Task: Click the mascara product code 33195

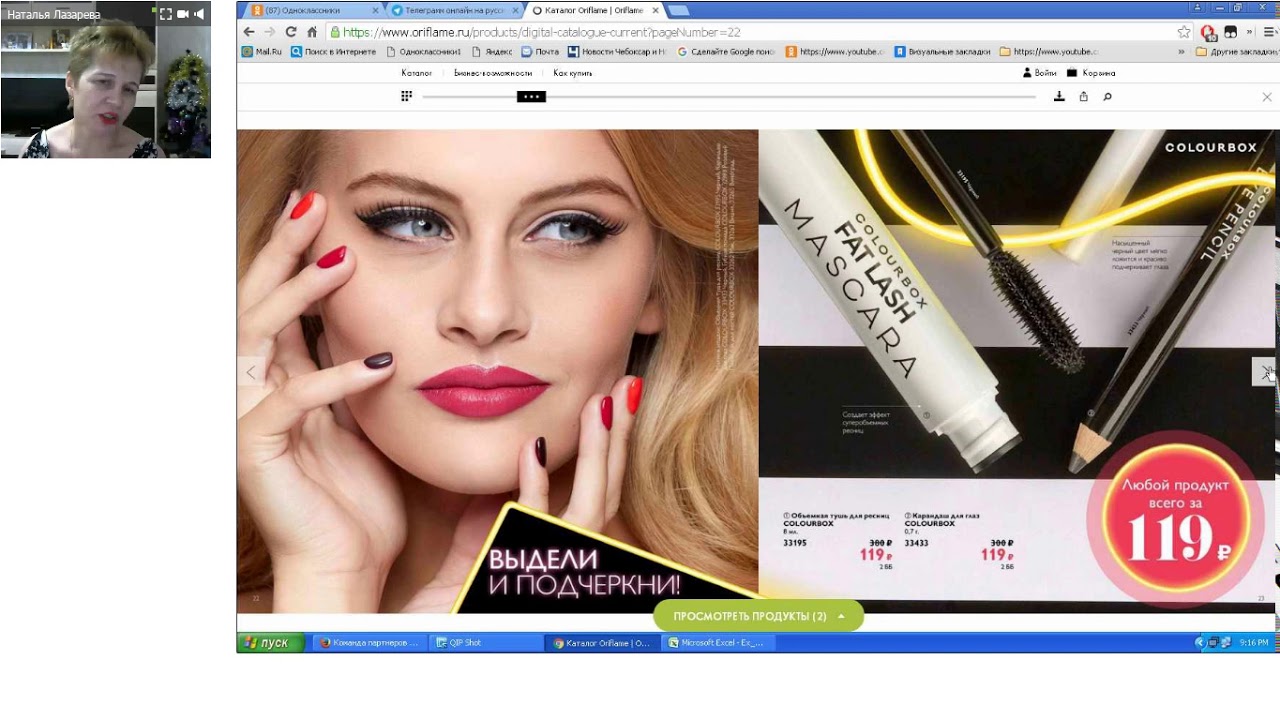Action: click(794, 543)
